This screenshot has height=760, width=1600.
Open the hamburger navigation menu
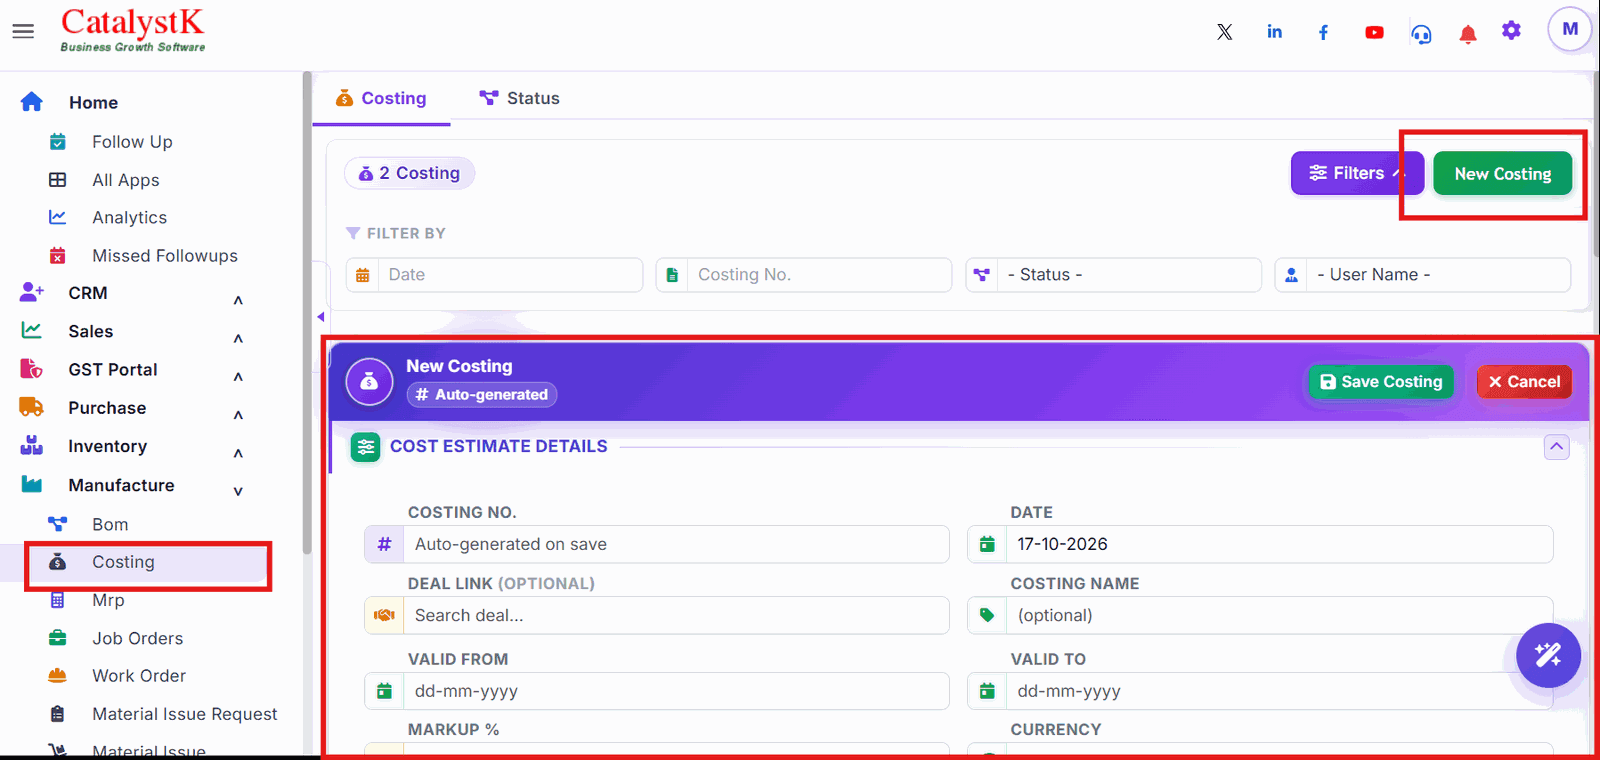[x=23, y=31]
